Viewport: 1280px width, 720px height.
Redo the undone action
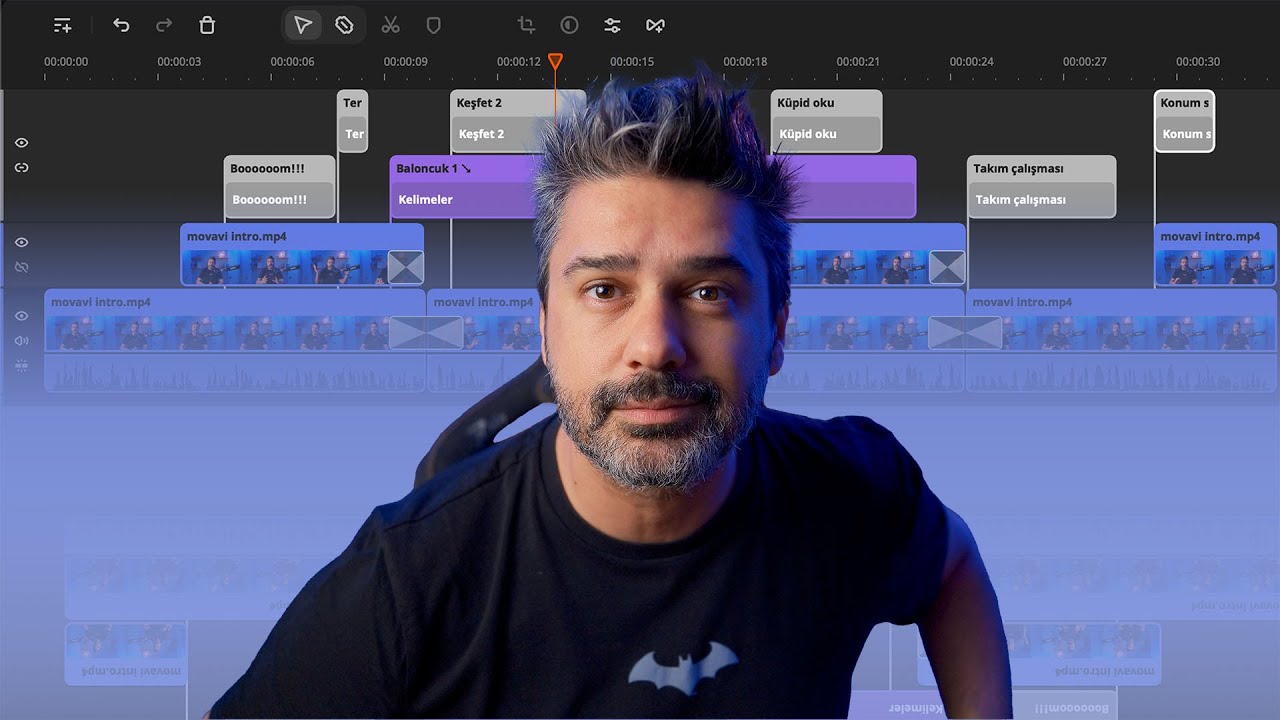coord(164,25)
